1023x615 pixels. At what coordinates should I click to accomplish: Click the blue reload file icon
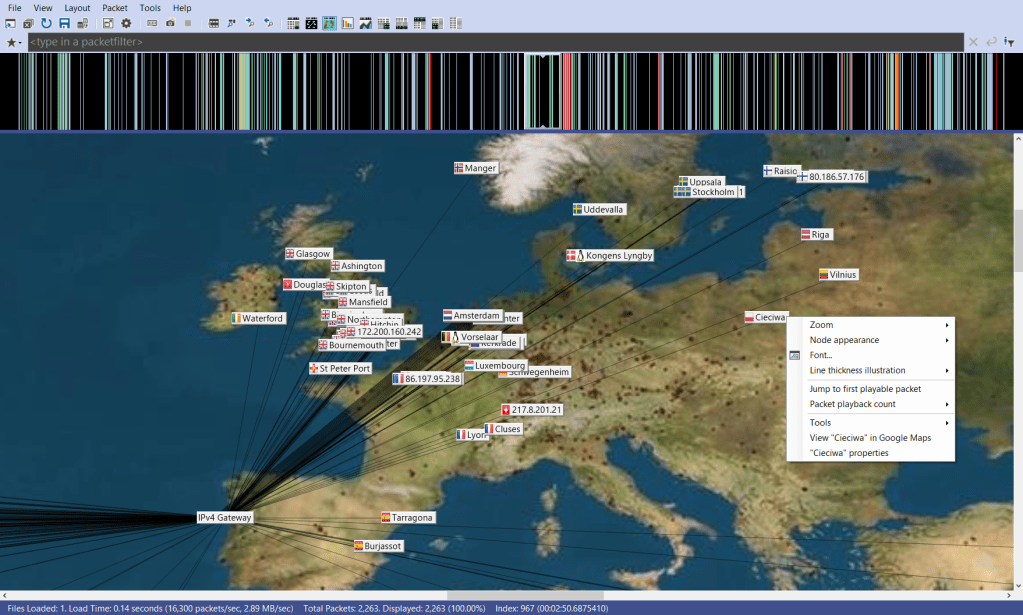46,23
